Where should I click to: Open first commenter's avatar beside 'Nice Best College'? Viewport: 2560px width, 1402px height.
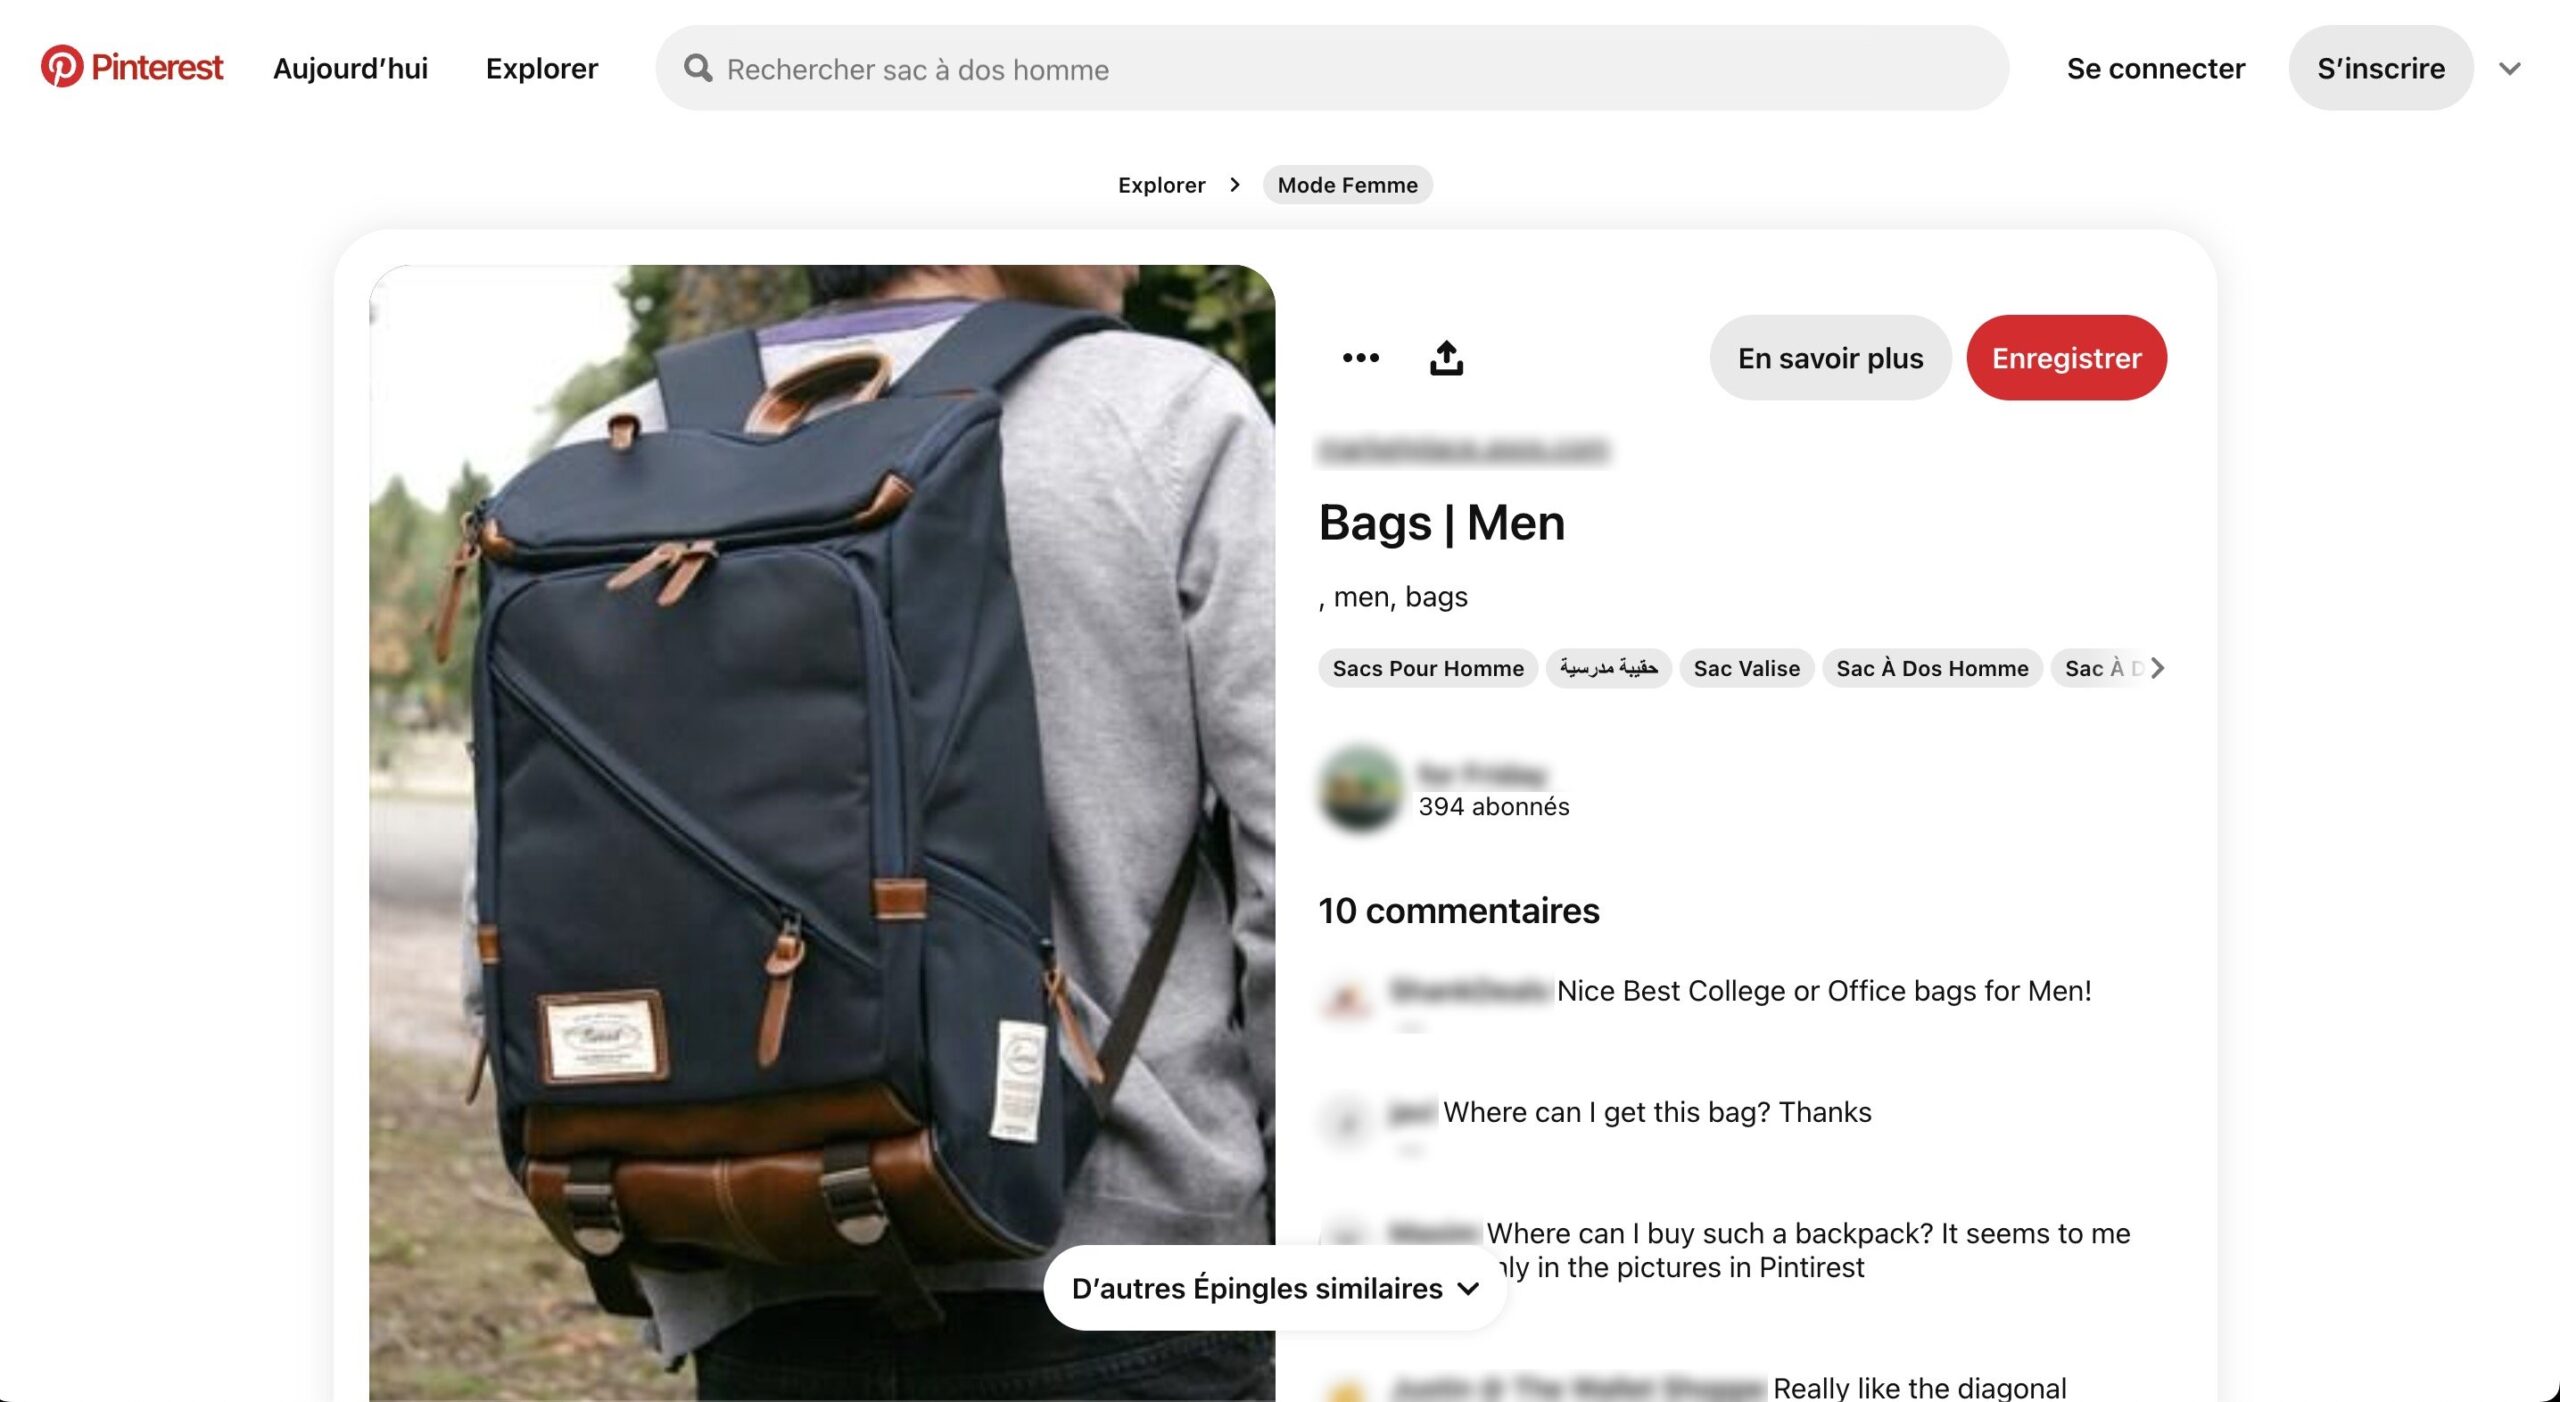tap(1346, 998)
